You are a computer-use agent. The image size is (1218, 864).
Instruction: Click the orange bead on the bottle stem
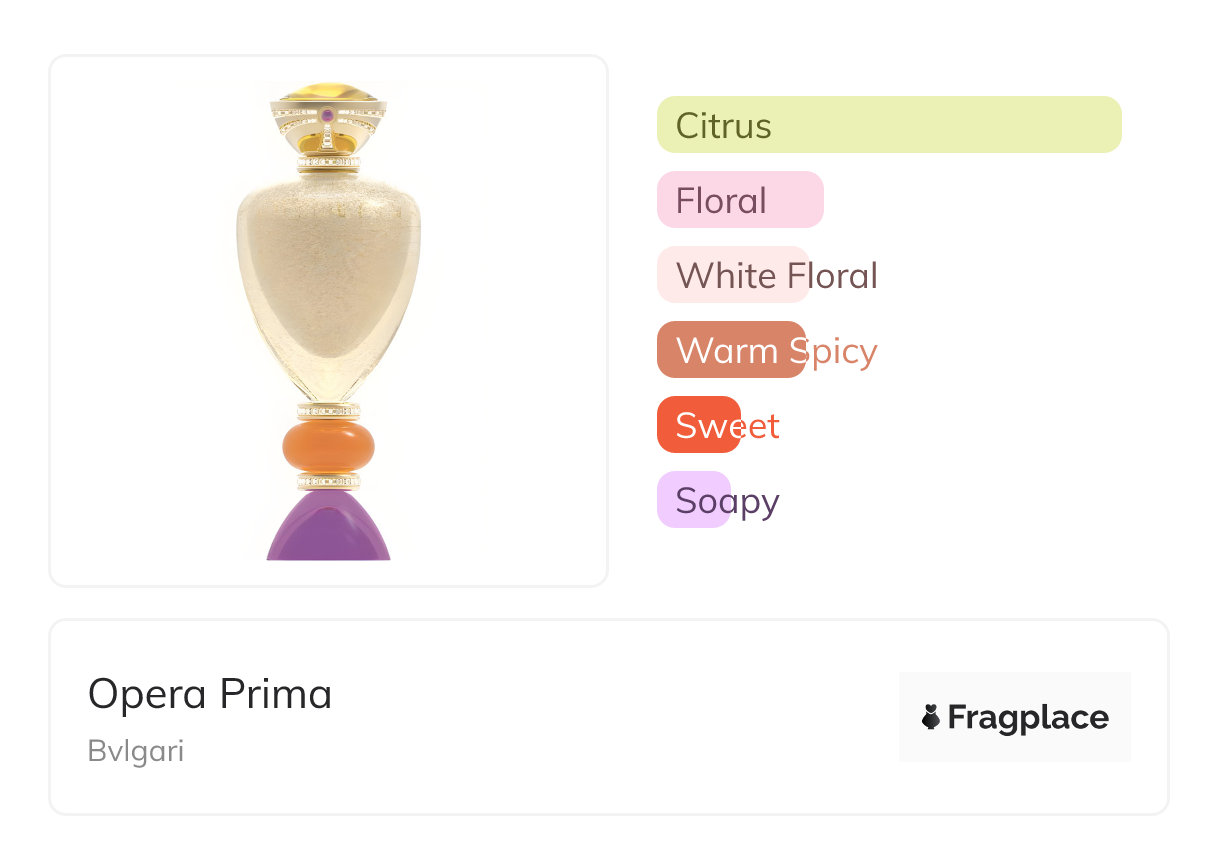point(328,445)
